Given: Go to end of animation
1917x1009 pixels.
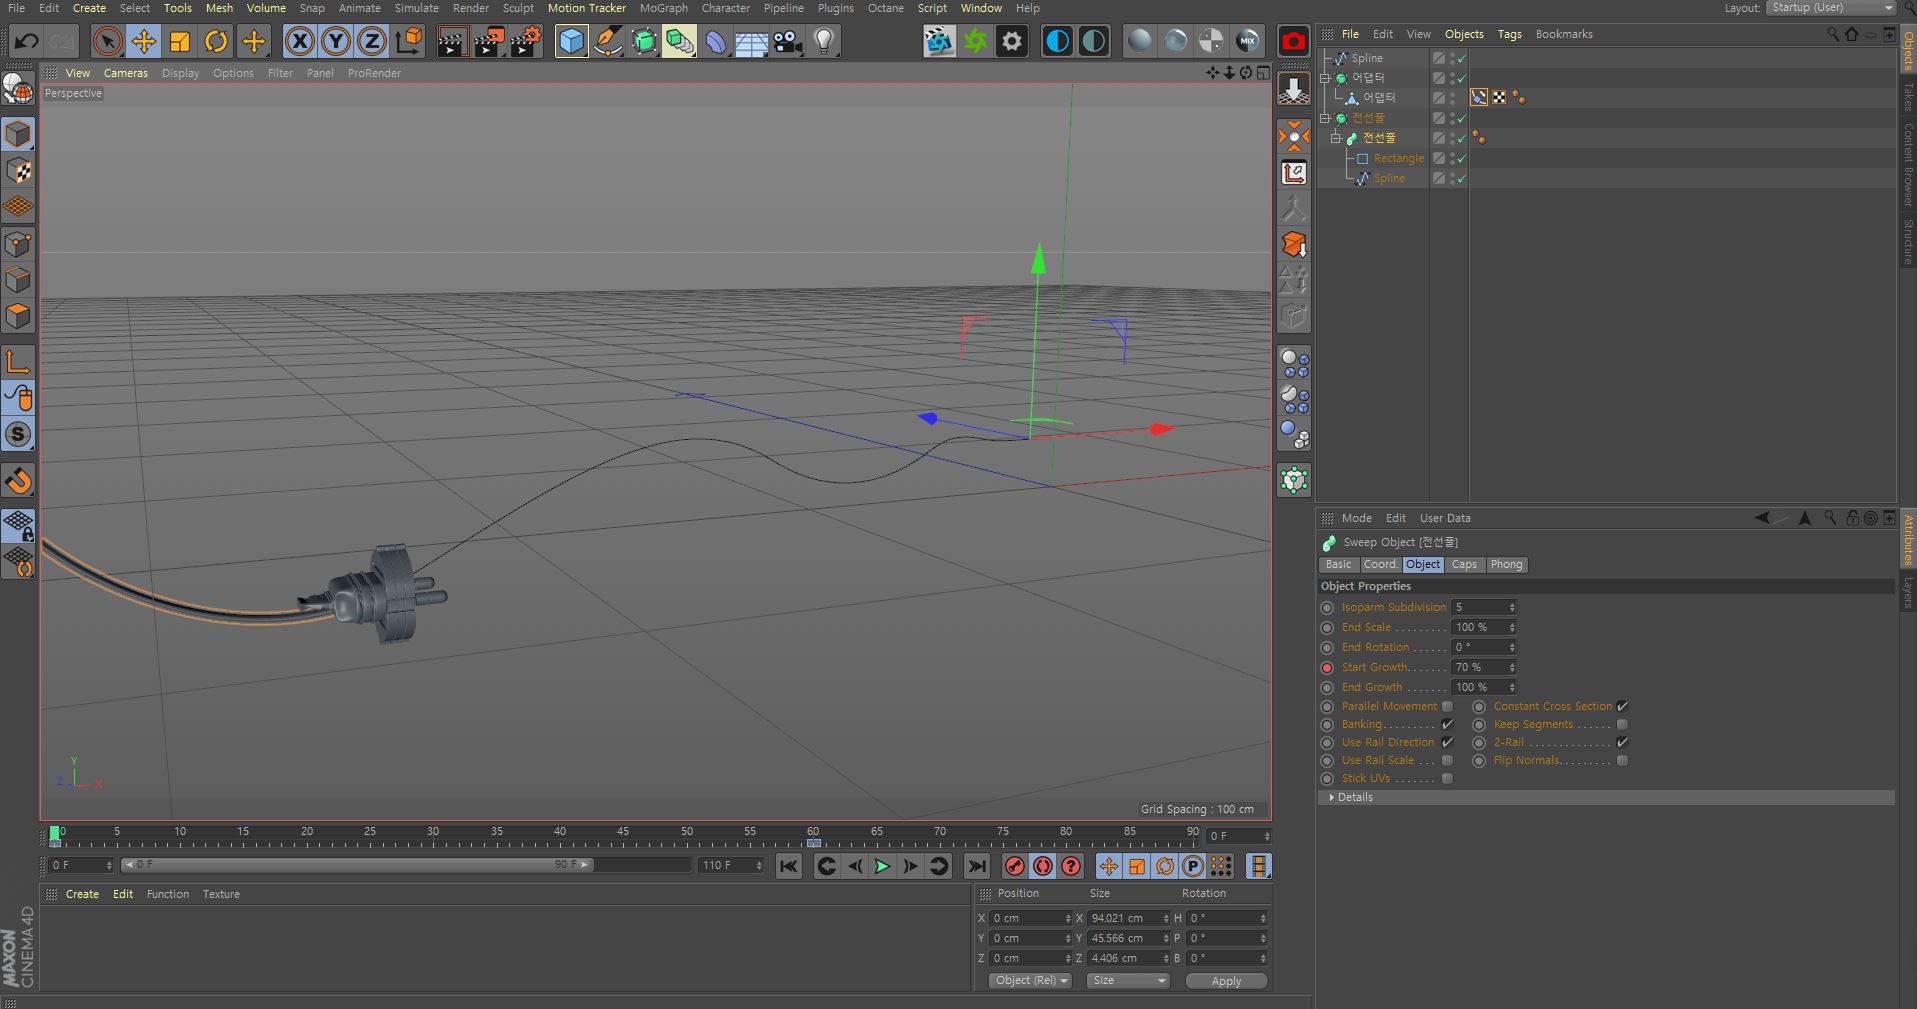Looking at the screenshot, I should coord(977,866).
